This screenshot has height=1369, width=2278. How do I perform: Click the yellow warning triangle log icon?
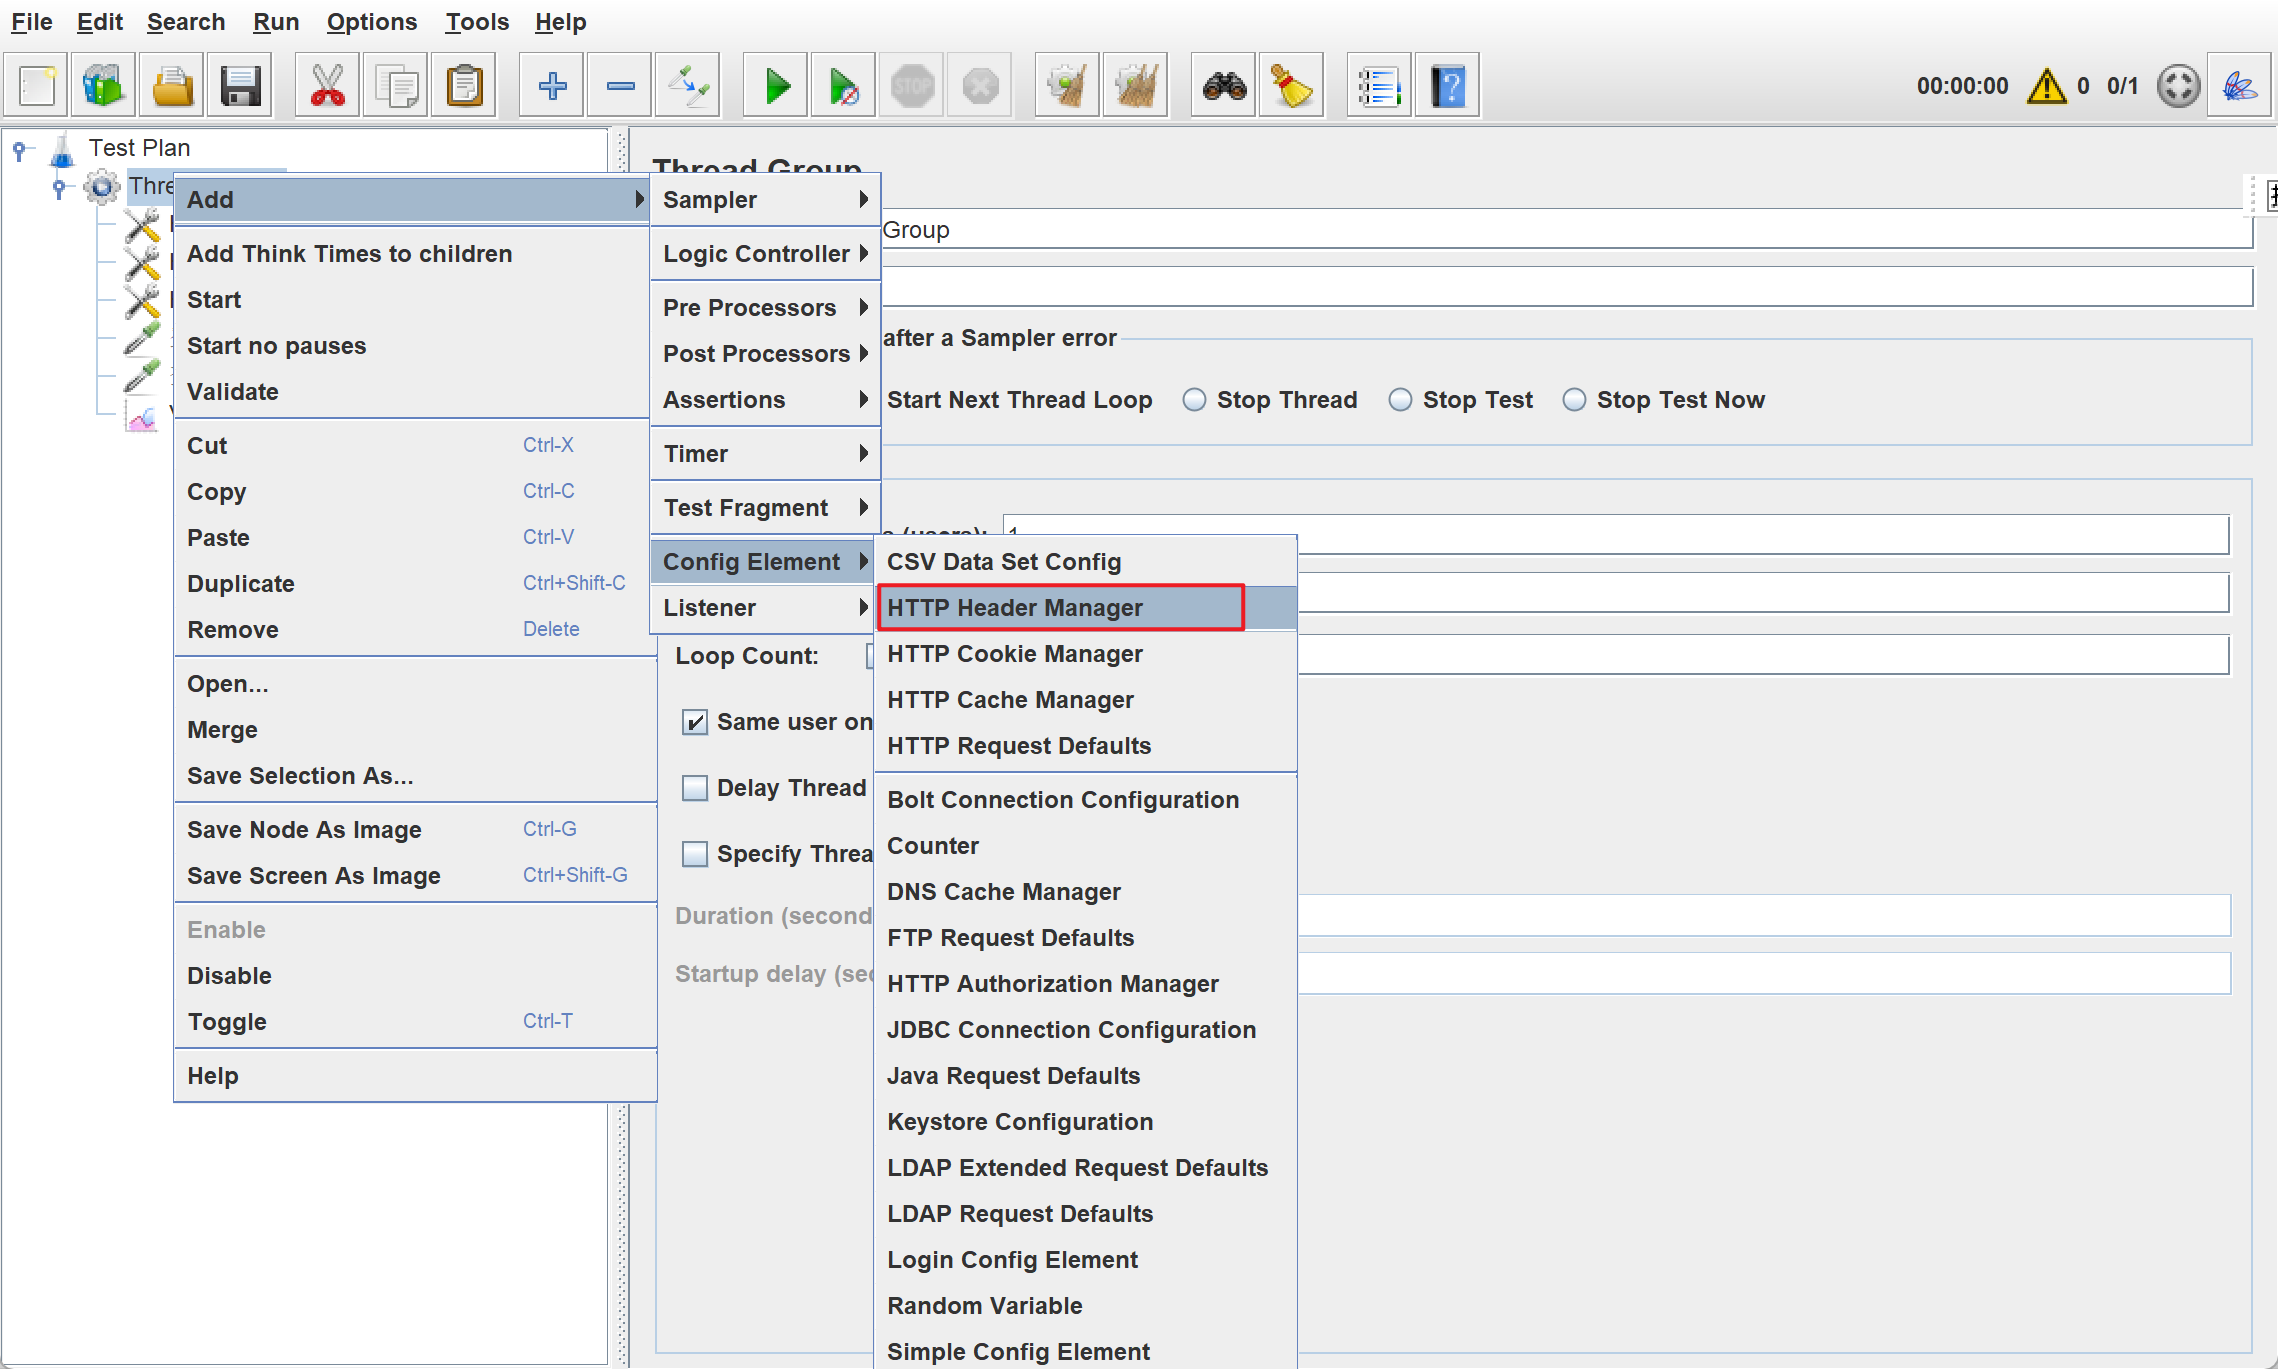tap(2046, 86)
